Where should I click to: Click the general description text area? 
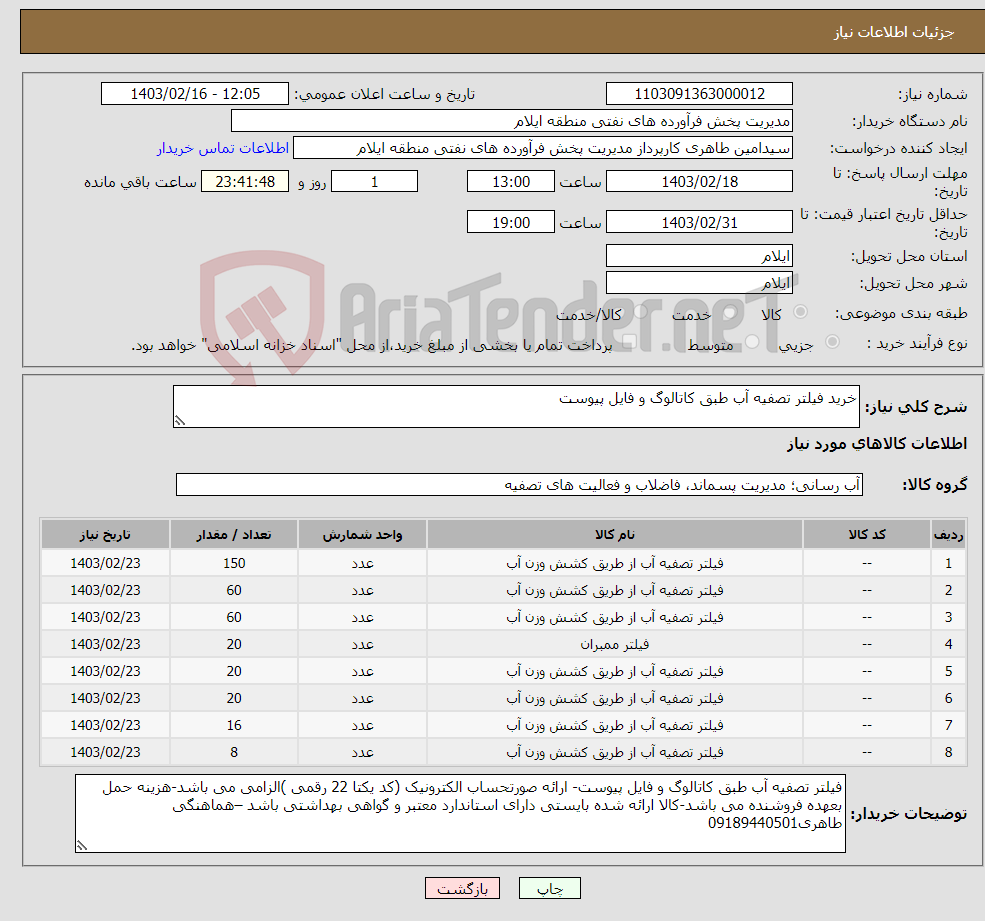(516, 406)
